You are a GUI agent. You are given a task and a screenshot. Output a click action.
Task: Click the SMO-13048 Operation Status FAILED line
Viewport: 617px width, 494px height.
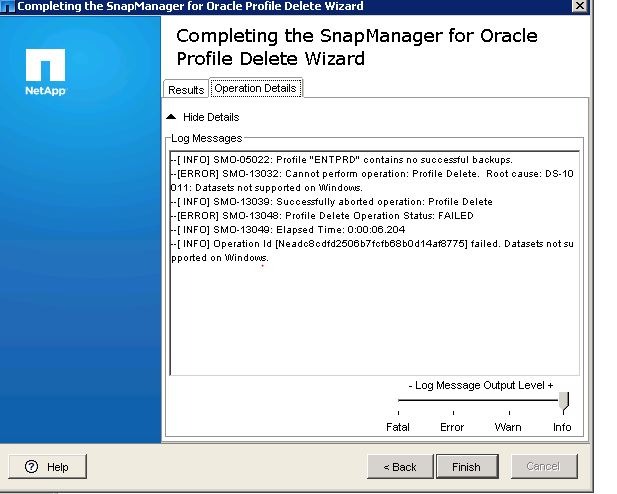click(x=322, y=216)
